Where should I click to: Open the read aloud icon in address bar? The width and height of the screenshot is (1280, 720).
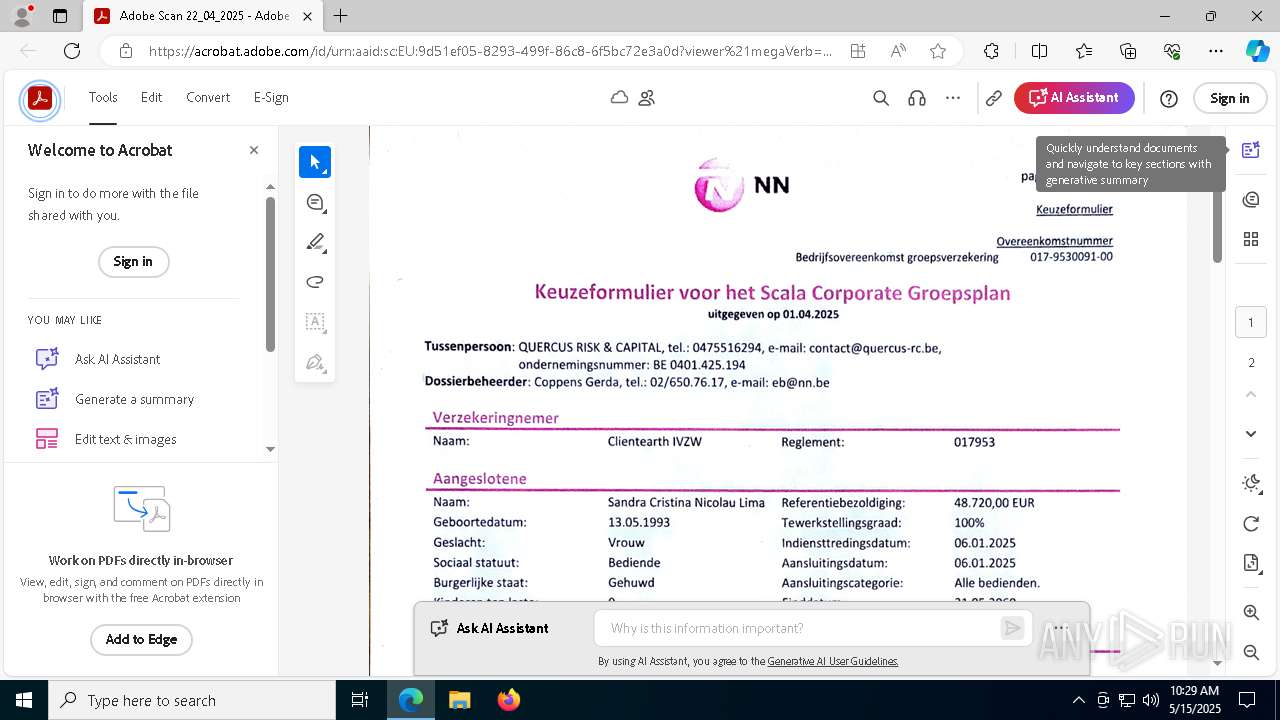click(898, 51)
